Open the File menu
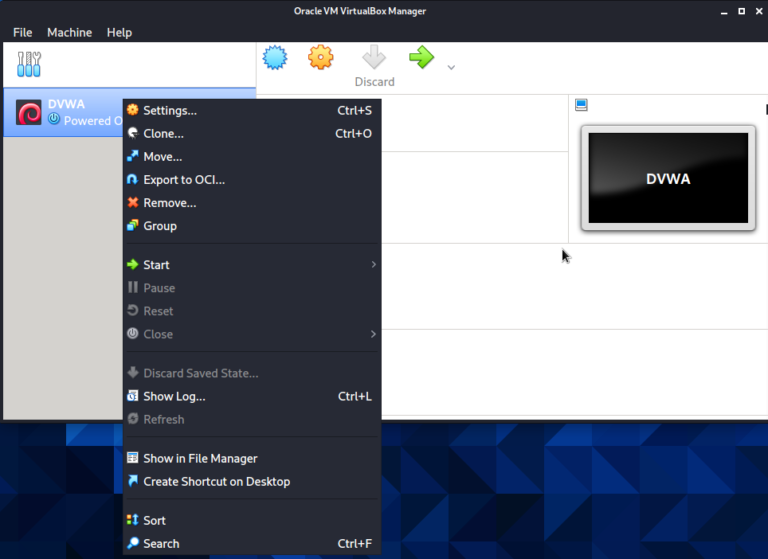 (22, 32)
